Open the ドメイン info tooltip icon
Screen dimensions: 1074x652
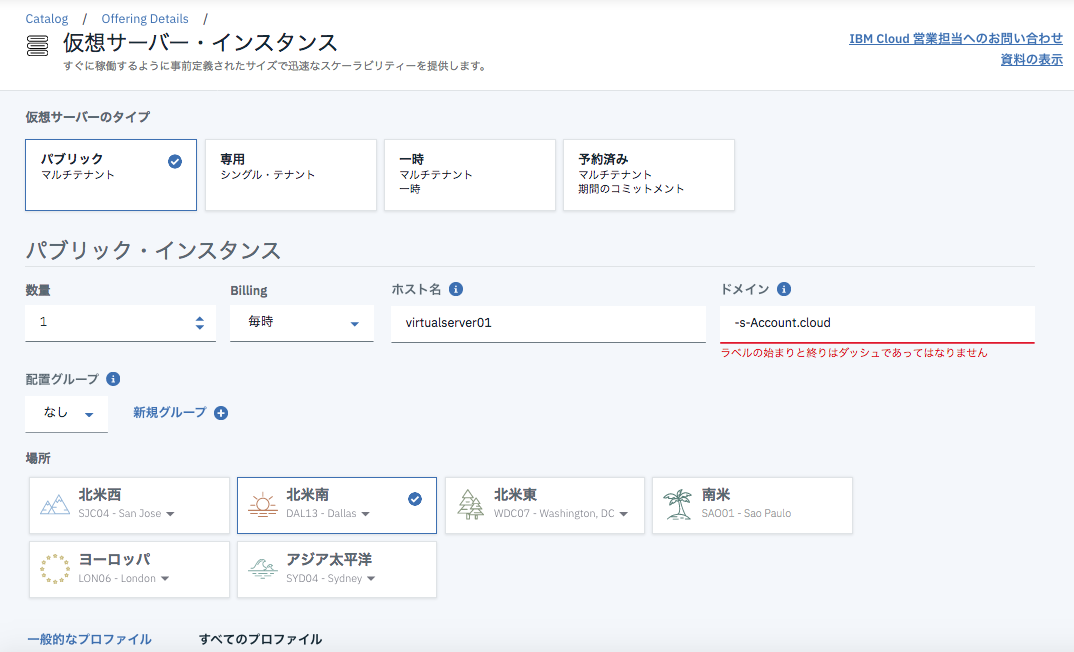pos(783,288)
